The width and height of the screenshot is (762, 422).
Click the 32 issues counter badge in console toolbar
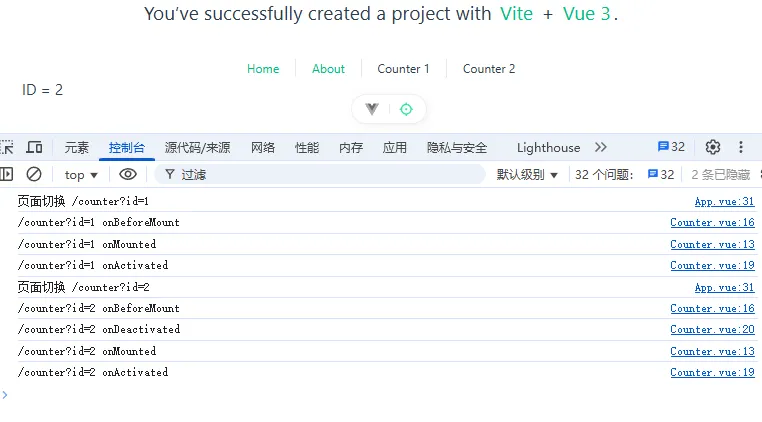[x=661, y=175]
